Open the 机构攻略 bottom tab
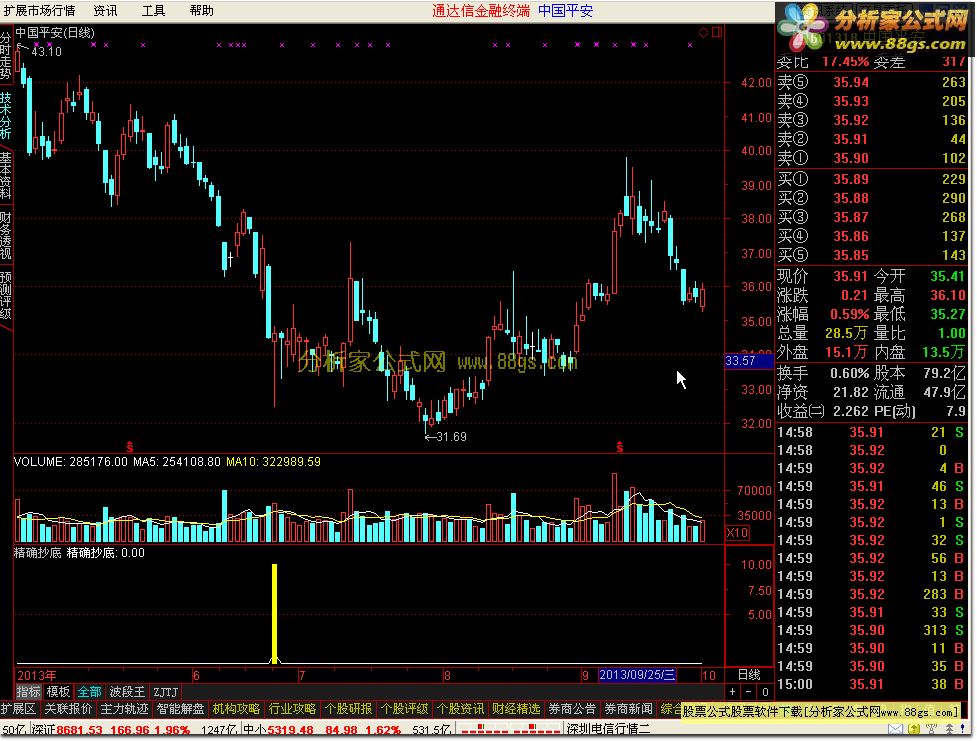Viewport: 977px width, 741px height. coord(236,709)
